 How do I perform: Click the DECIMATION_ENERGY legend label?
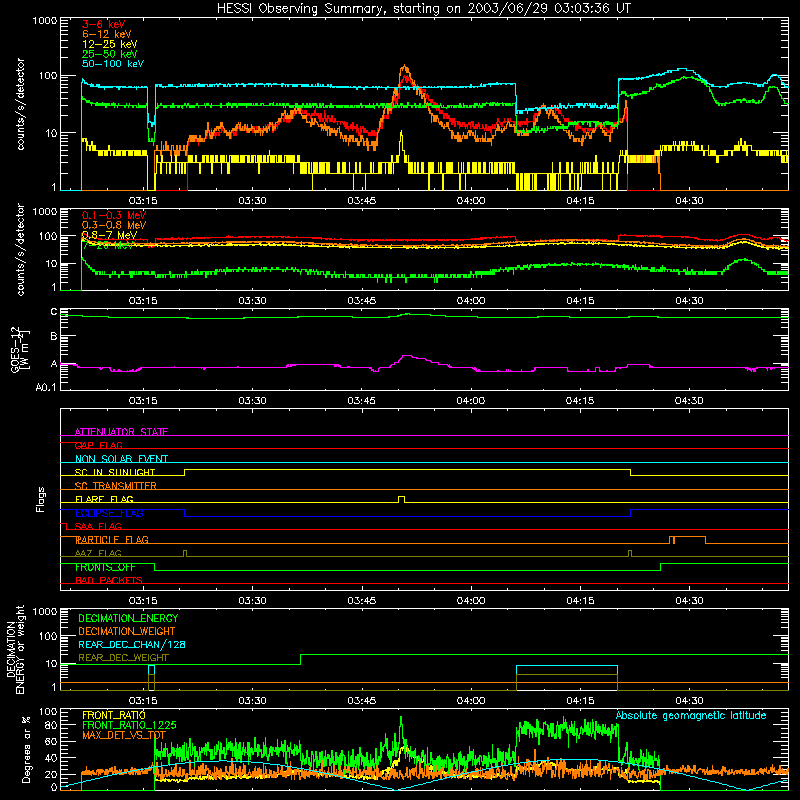(128, 618)
